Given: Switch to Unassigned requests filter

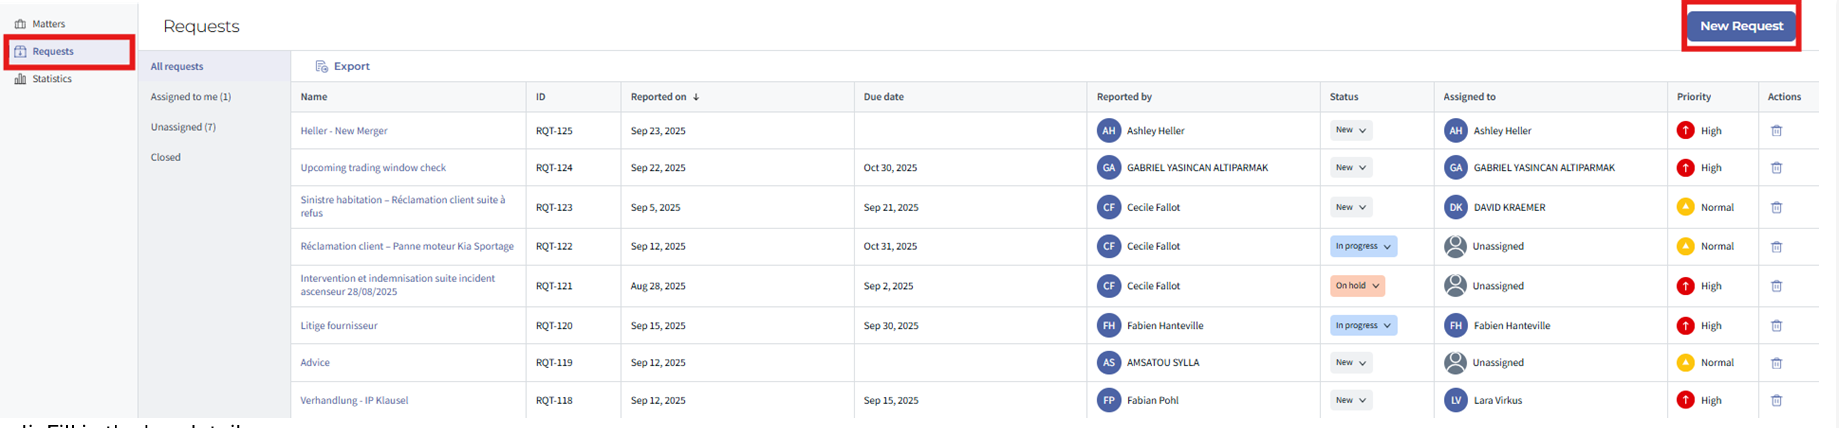Looking at the screenshot, I should pos(183,127).
